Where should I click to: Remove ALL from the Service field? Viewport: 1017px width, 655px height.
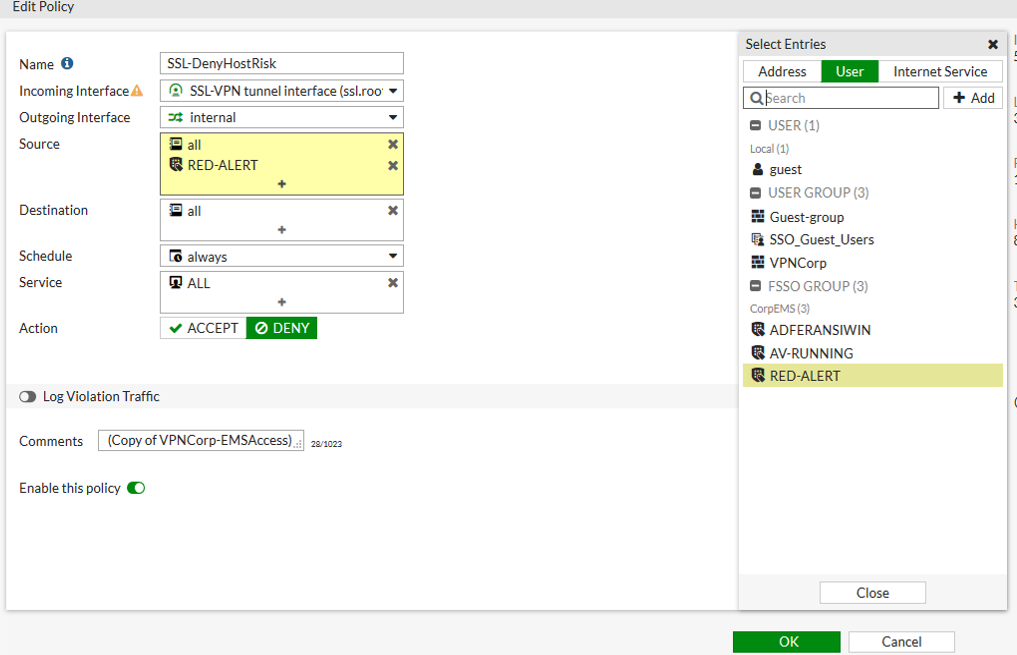coord(392,283)
